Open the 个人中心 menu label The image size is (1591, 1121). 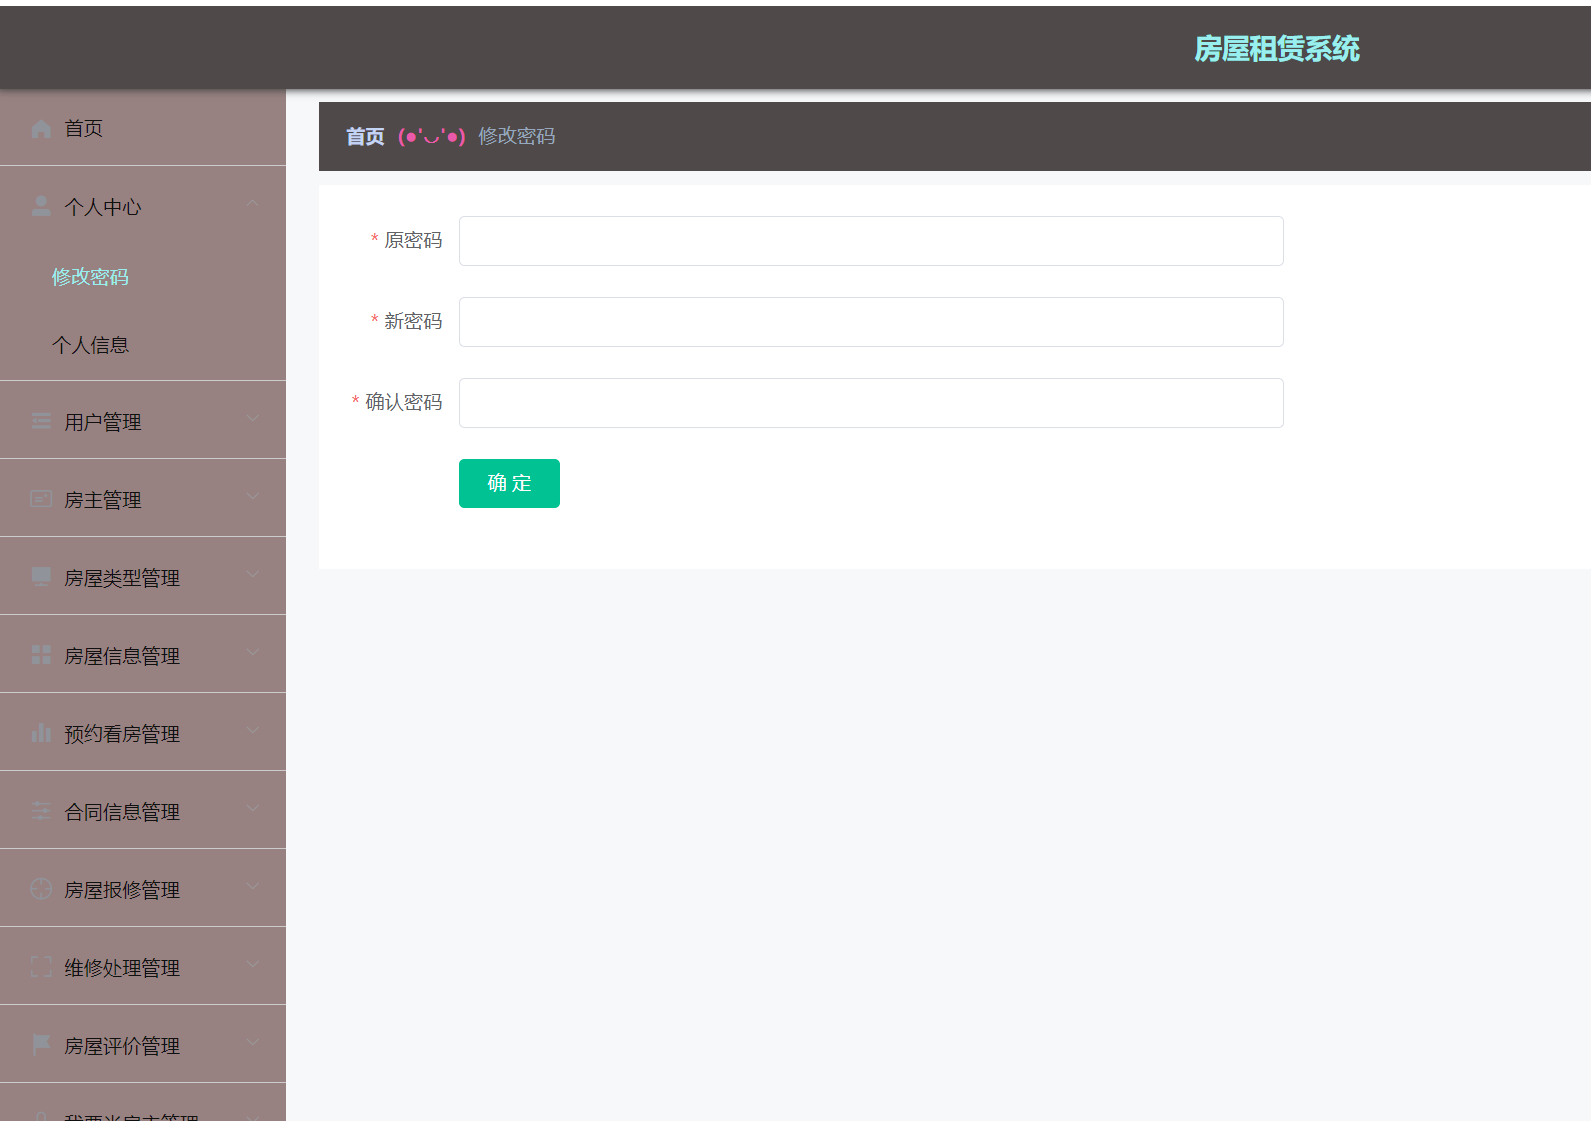click(103, 207)
